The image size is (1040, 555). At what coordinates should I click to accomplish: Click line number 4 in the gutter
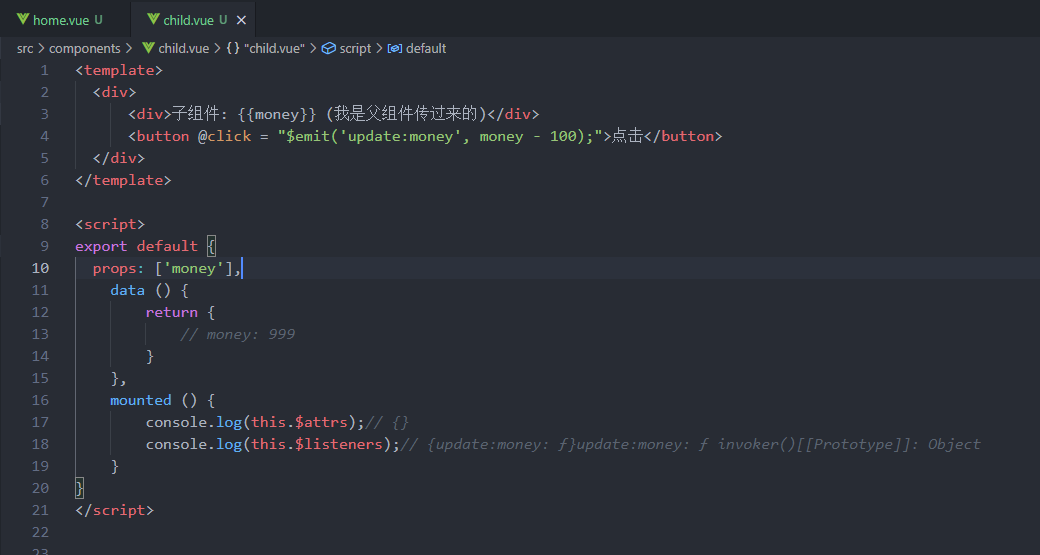coord(44,136)
